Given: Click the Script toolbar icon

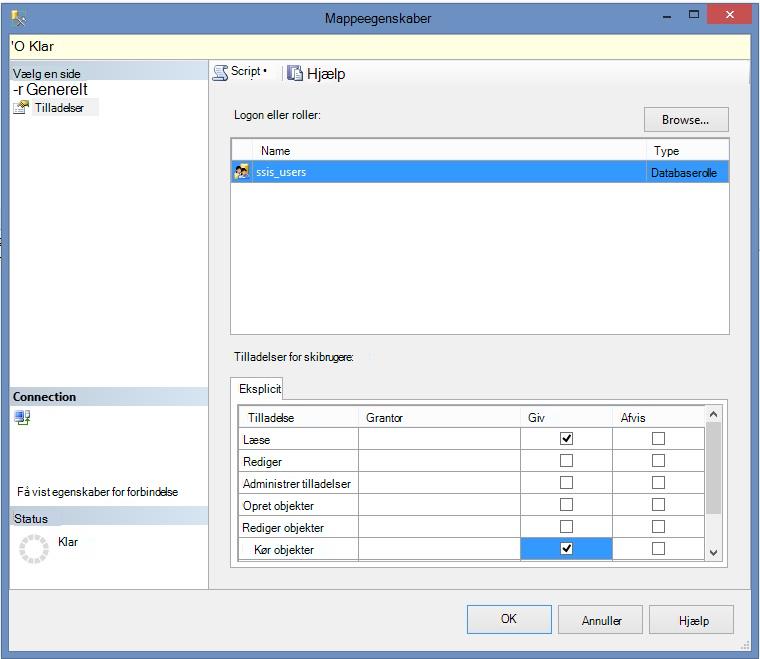Looking at the screenshot, I should [x=221, y=73].
